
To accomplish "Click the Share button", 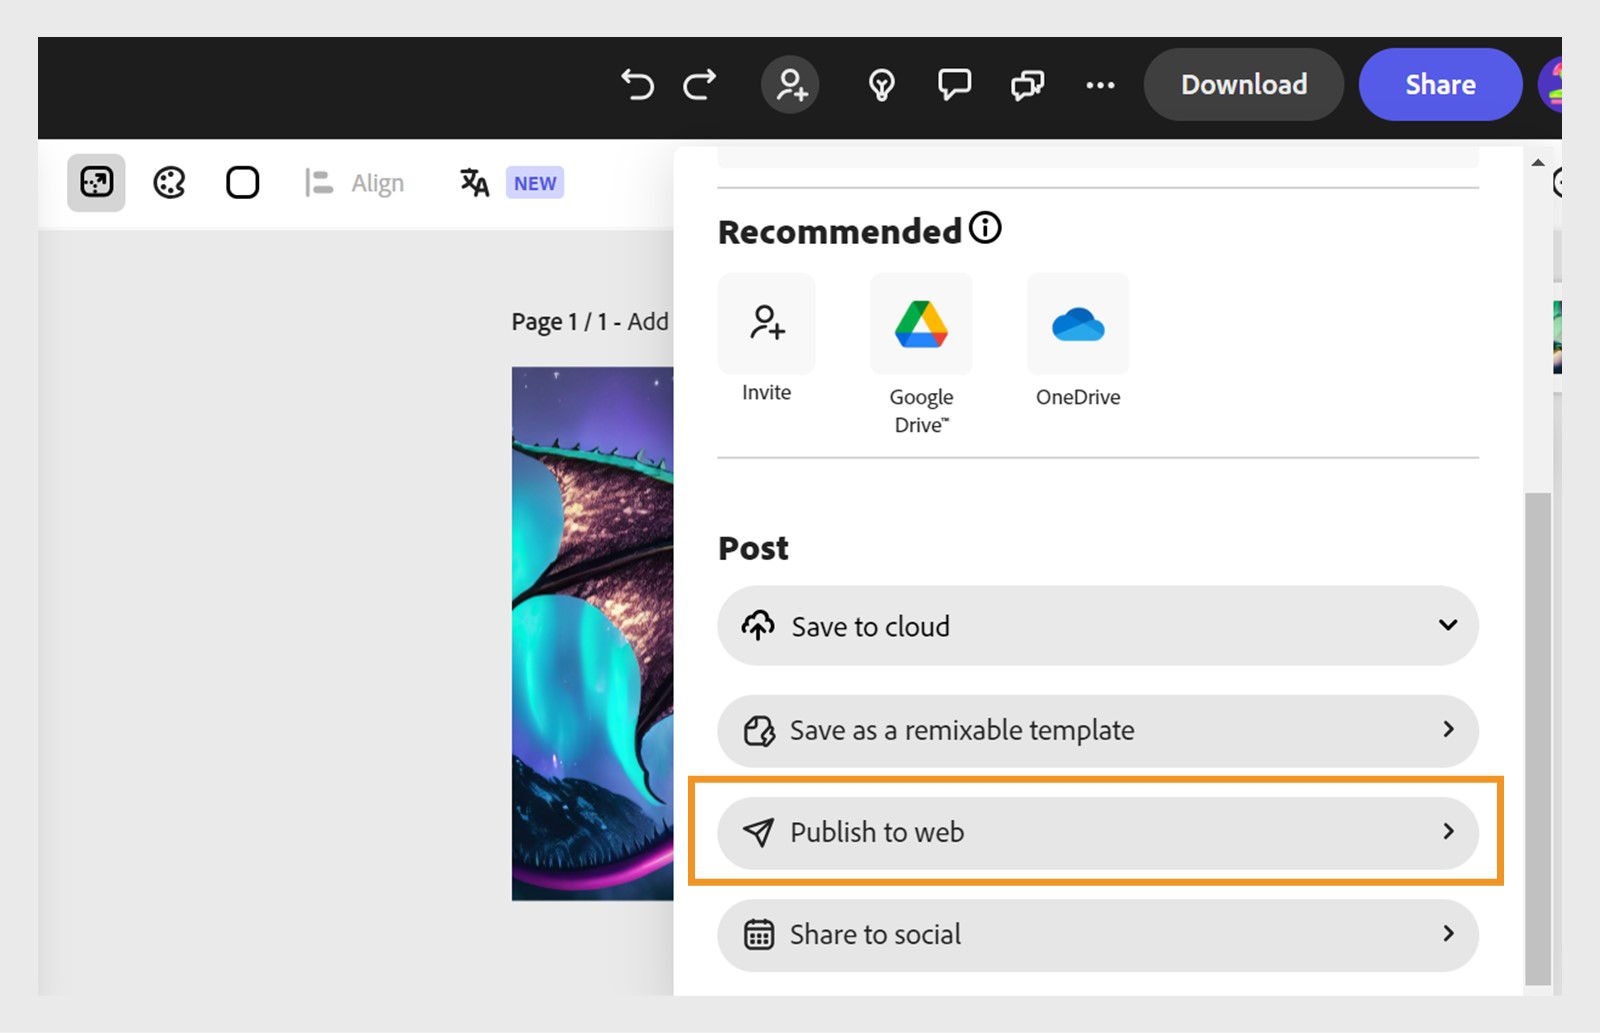I will pos(1440,85).
